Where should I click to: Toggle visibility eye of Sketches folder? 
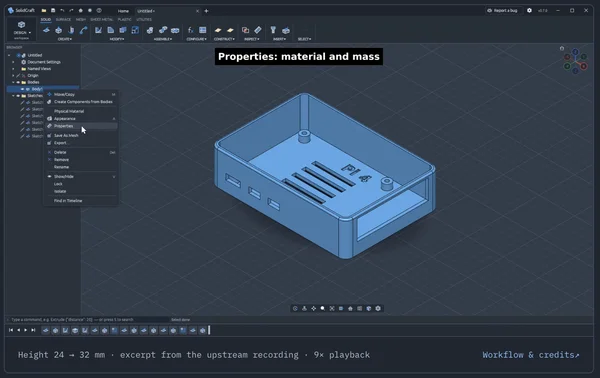coord(18,96)
